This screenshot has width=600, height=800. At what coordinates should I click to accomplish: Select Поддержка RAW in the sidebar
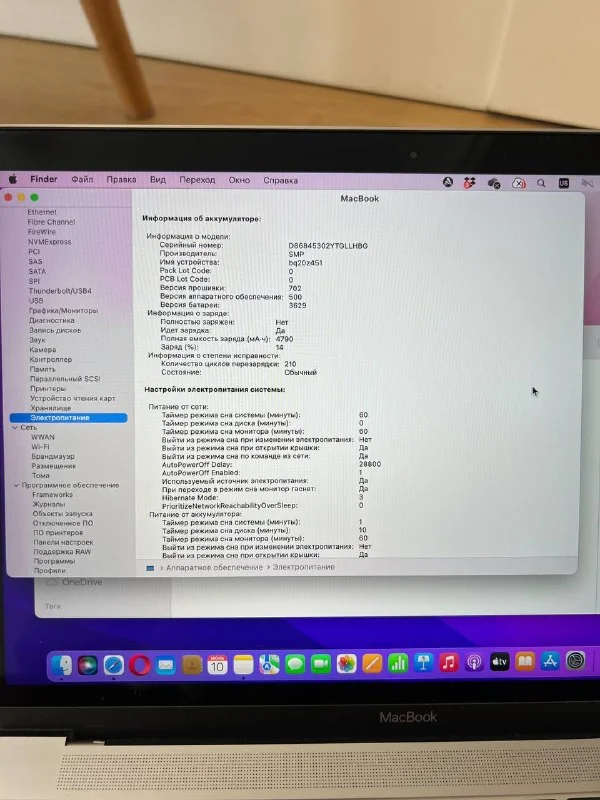click(62, 552)
